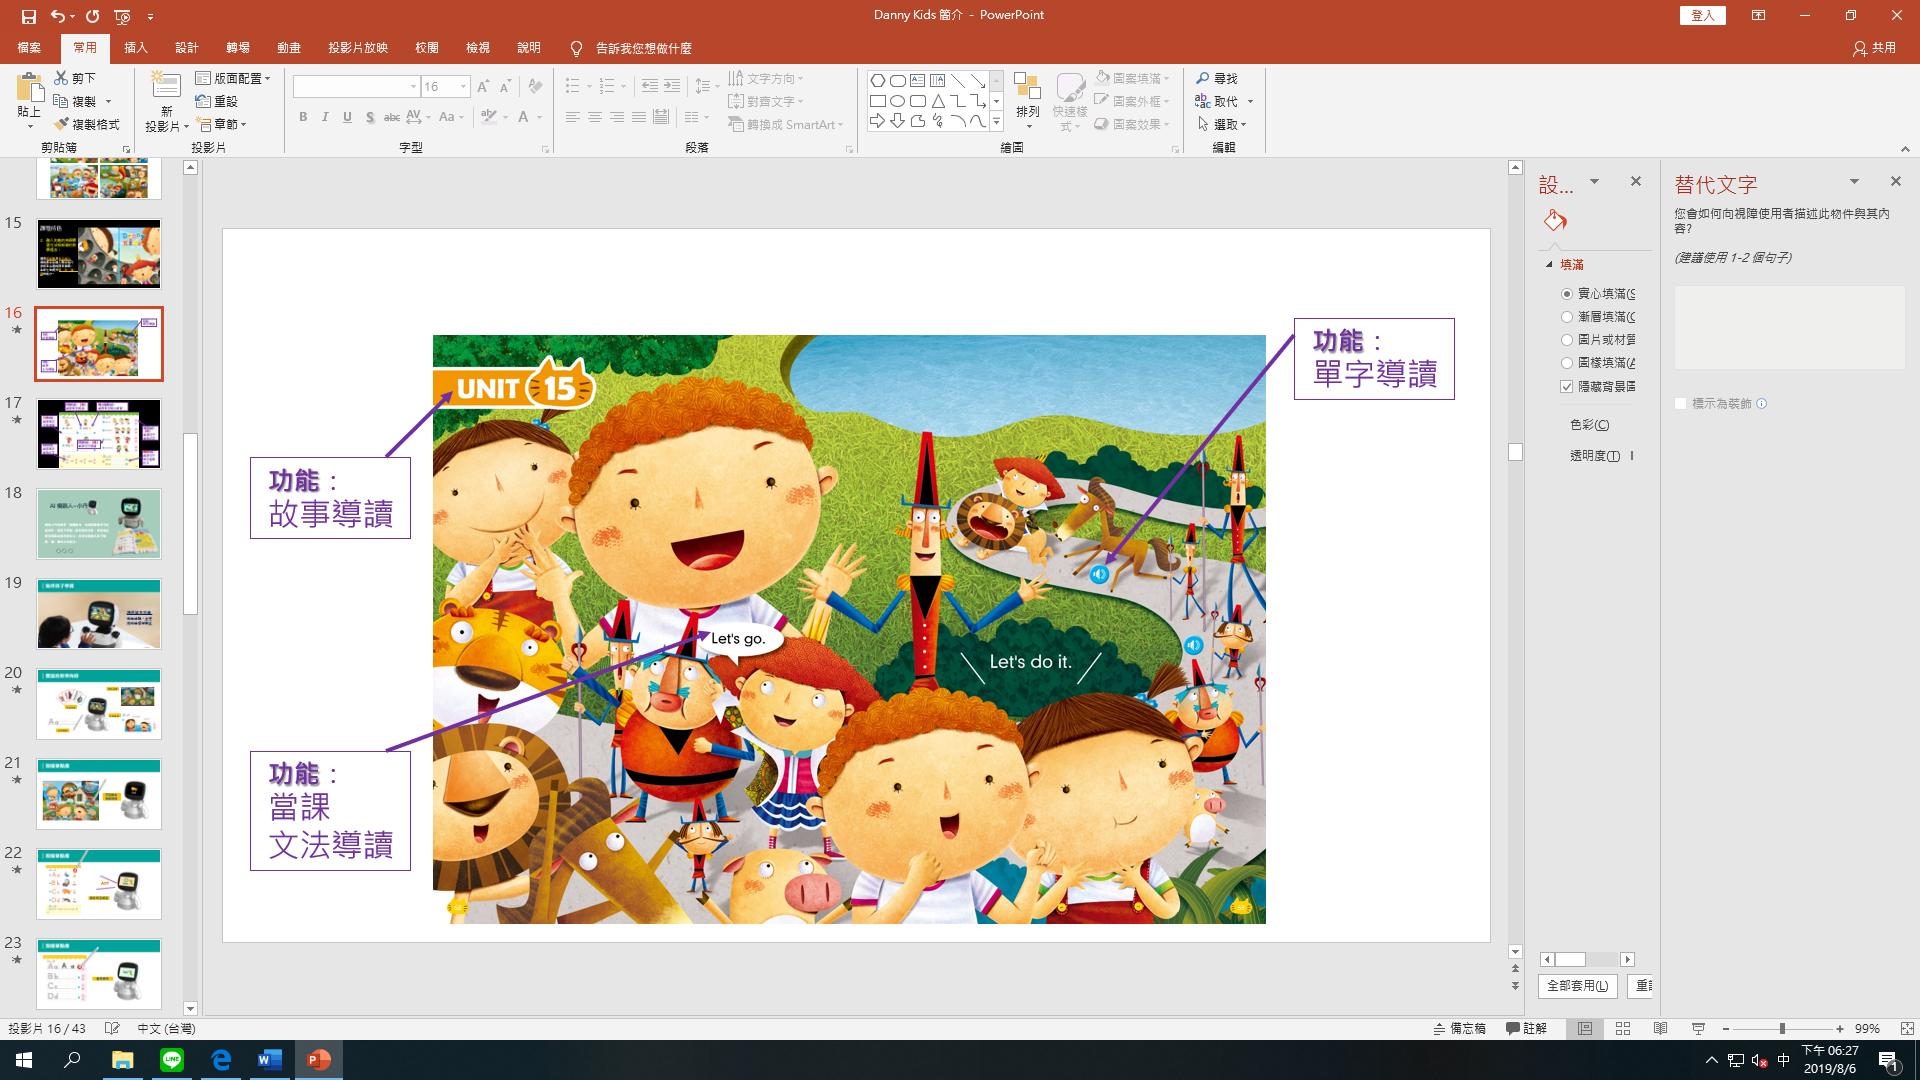Toggle the Comments 註解 pane

click(x=1527, y=1028)
